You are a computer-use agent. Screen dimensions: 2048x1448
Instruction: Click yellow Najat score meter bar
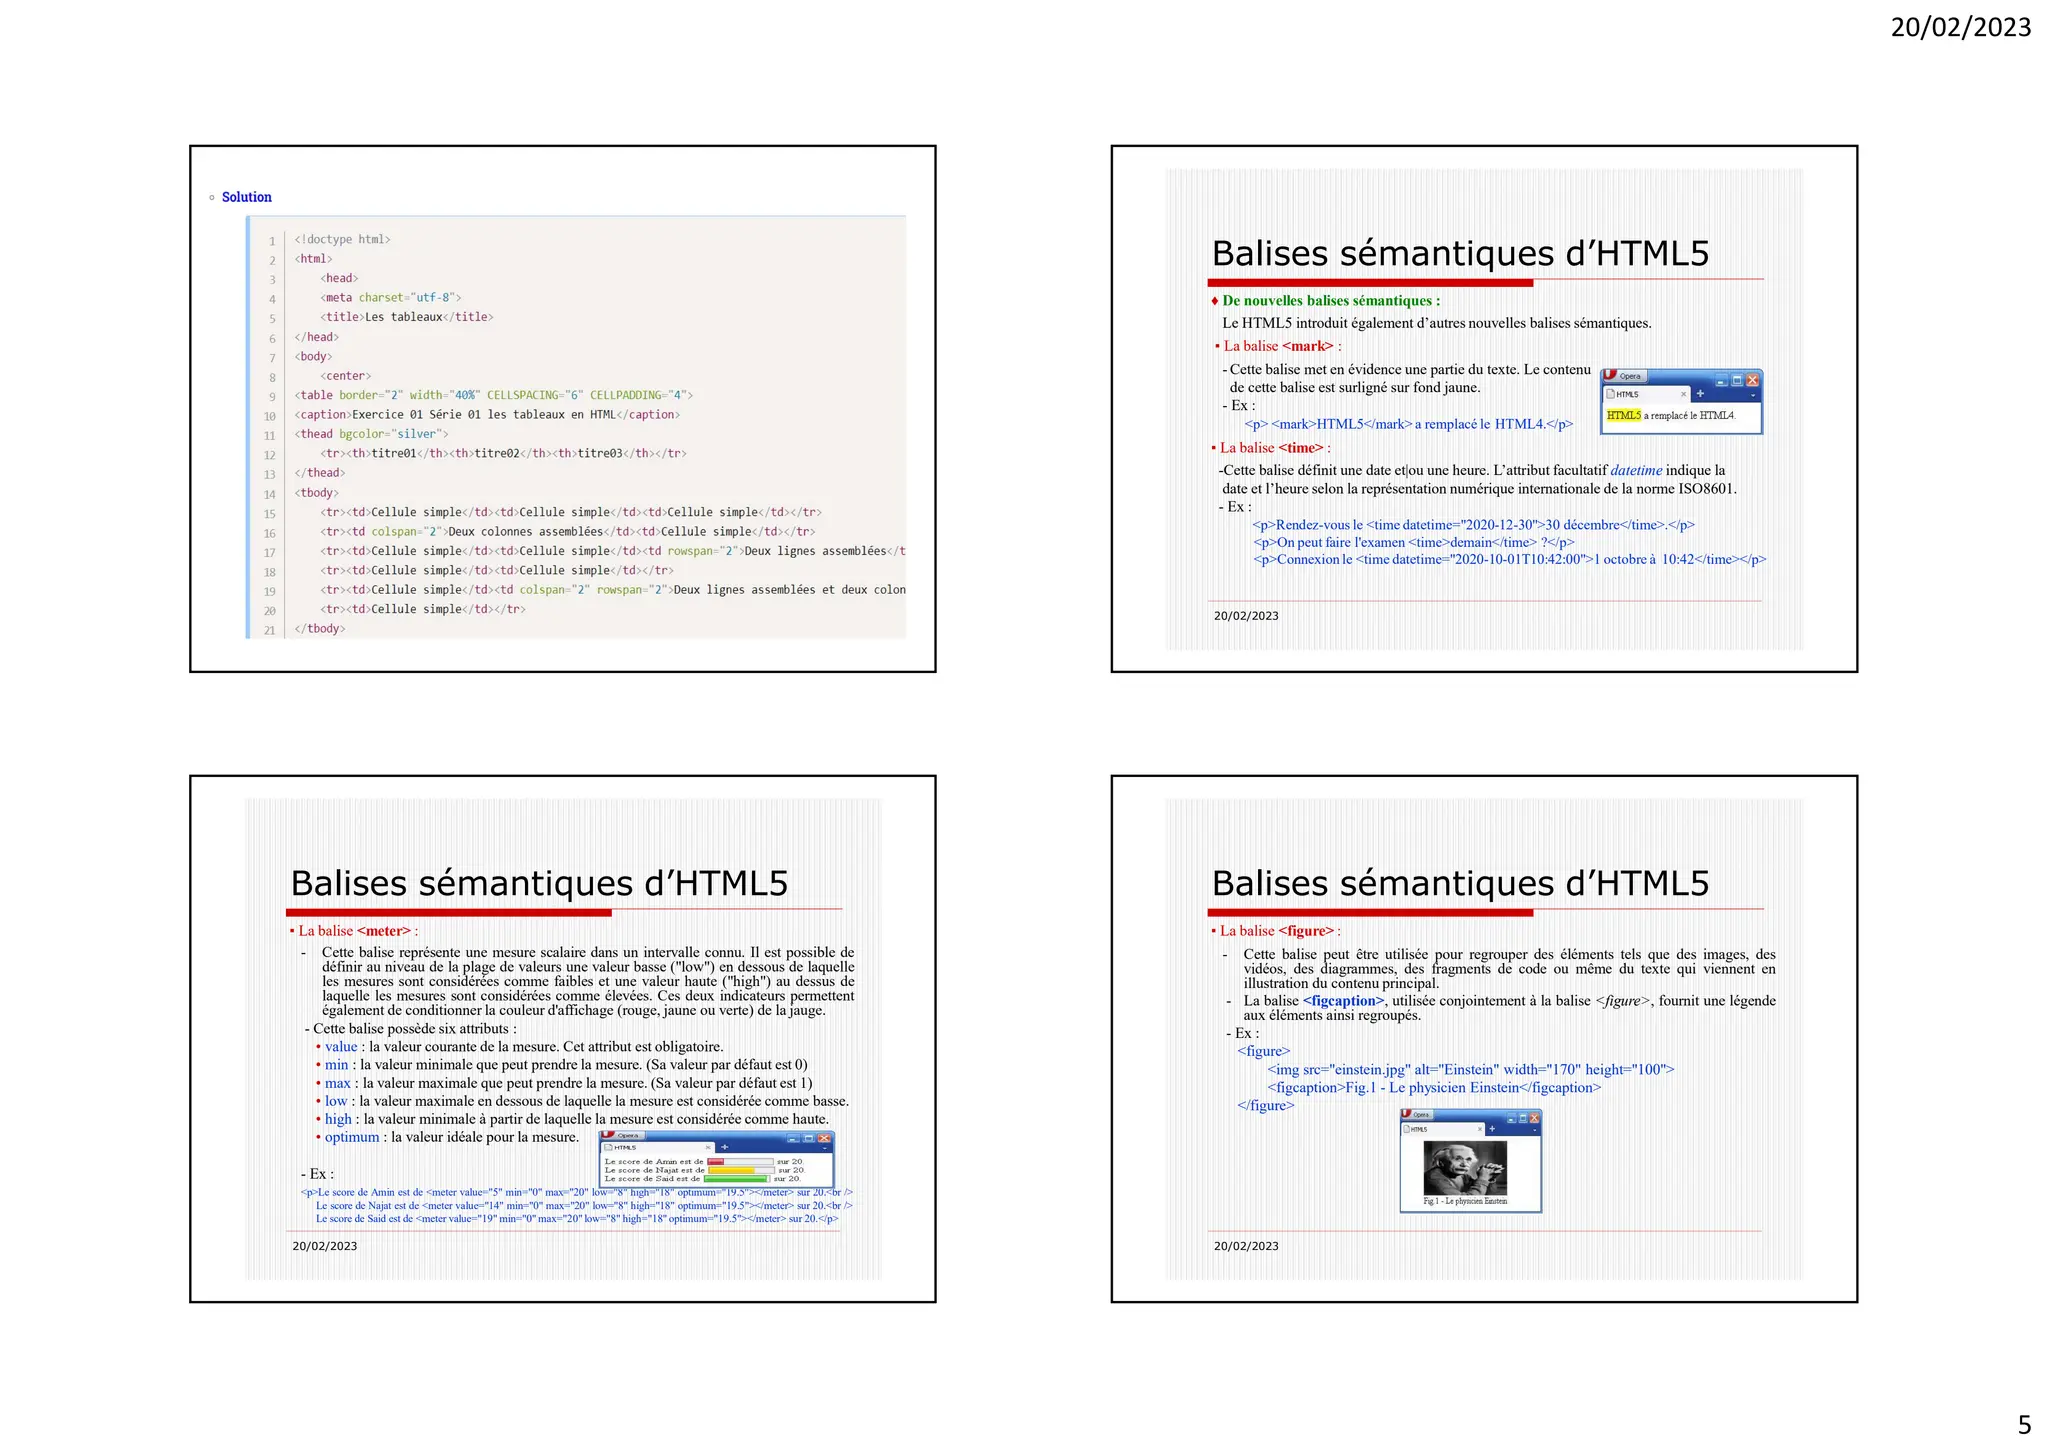[732, 1170]
